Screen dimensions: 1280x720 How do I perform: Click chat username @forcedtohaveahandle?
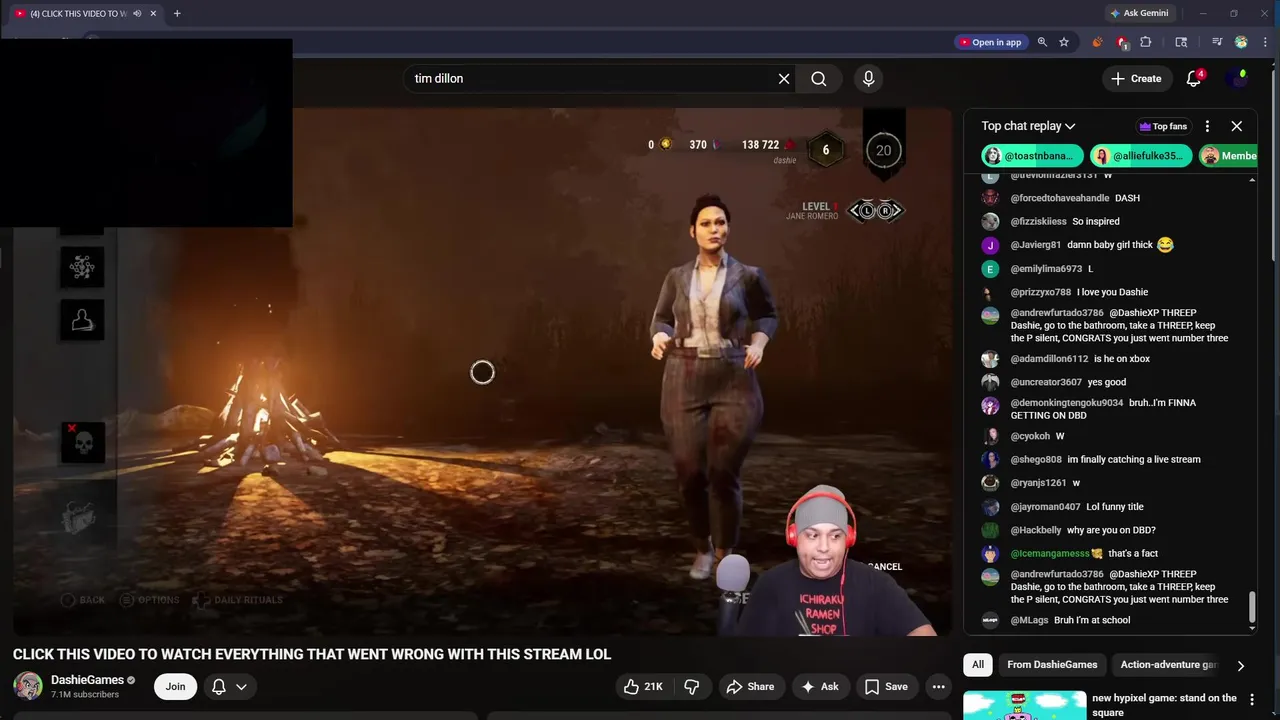pyautogui.click(x=1060, y=198)
